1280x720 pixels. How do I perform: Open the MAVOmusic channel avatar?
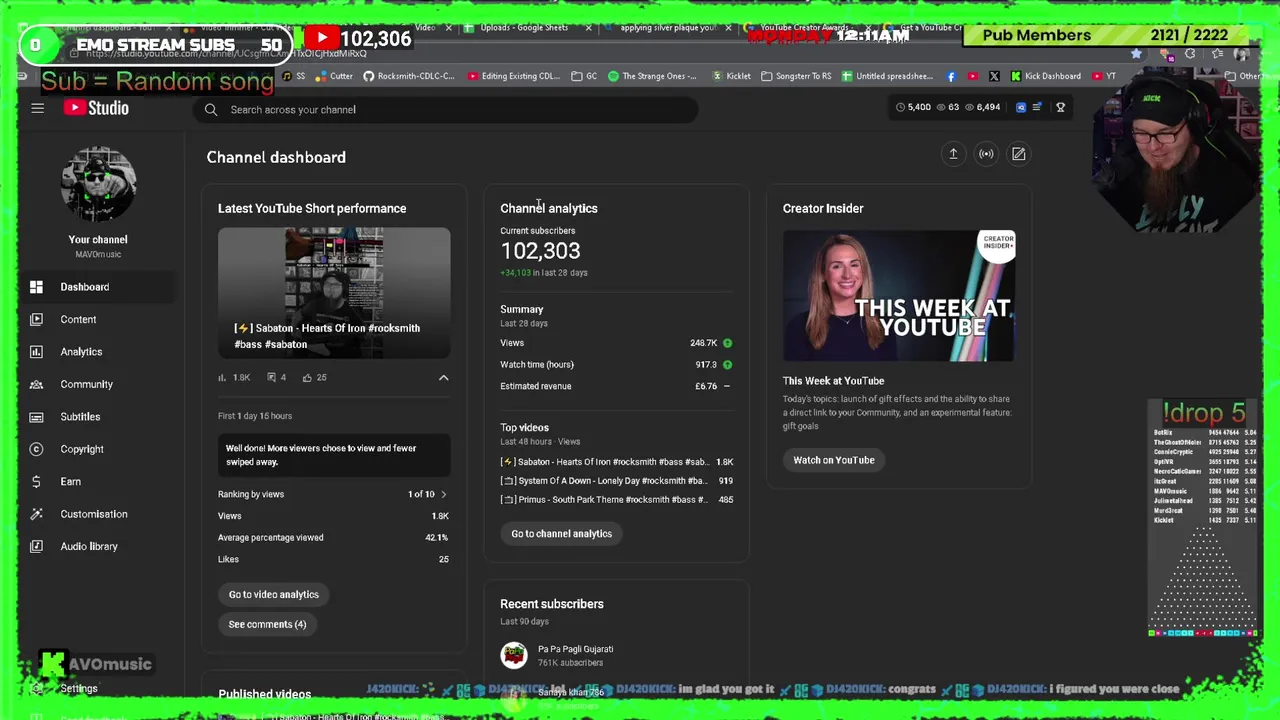tap(98, 185)
